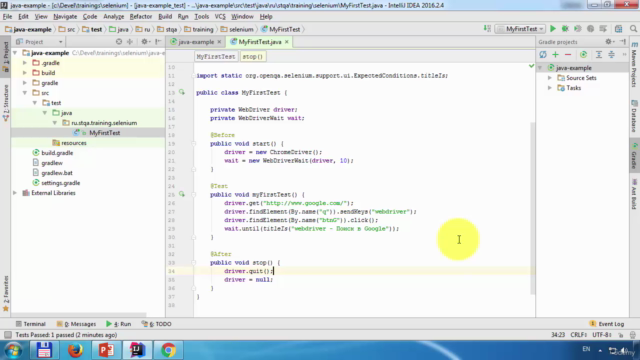This screenshot has height=360, width=640.
Task: Open 6: TODO tool window
Action: point(156,324)
